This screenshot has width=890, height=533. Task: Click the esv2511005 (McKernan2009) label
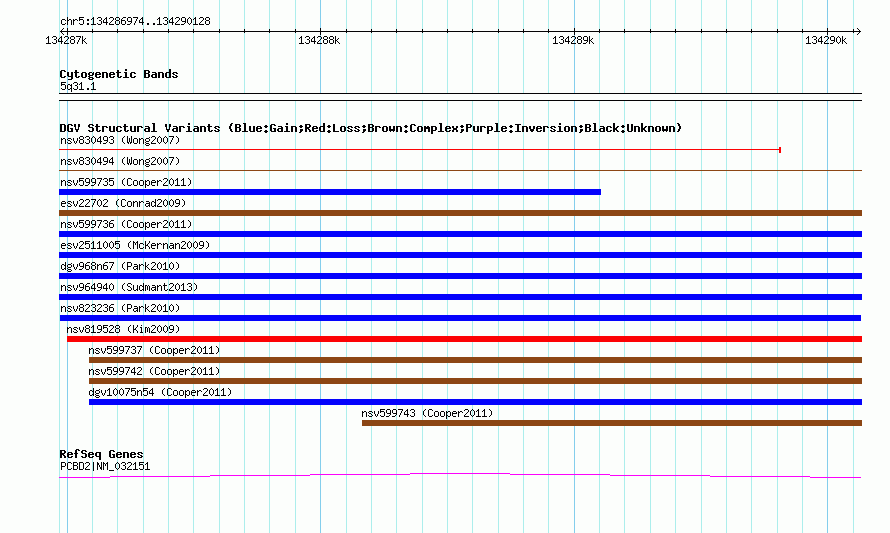(x=135, y=245)
